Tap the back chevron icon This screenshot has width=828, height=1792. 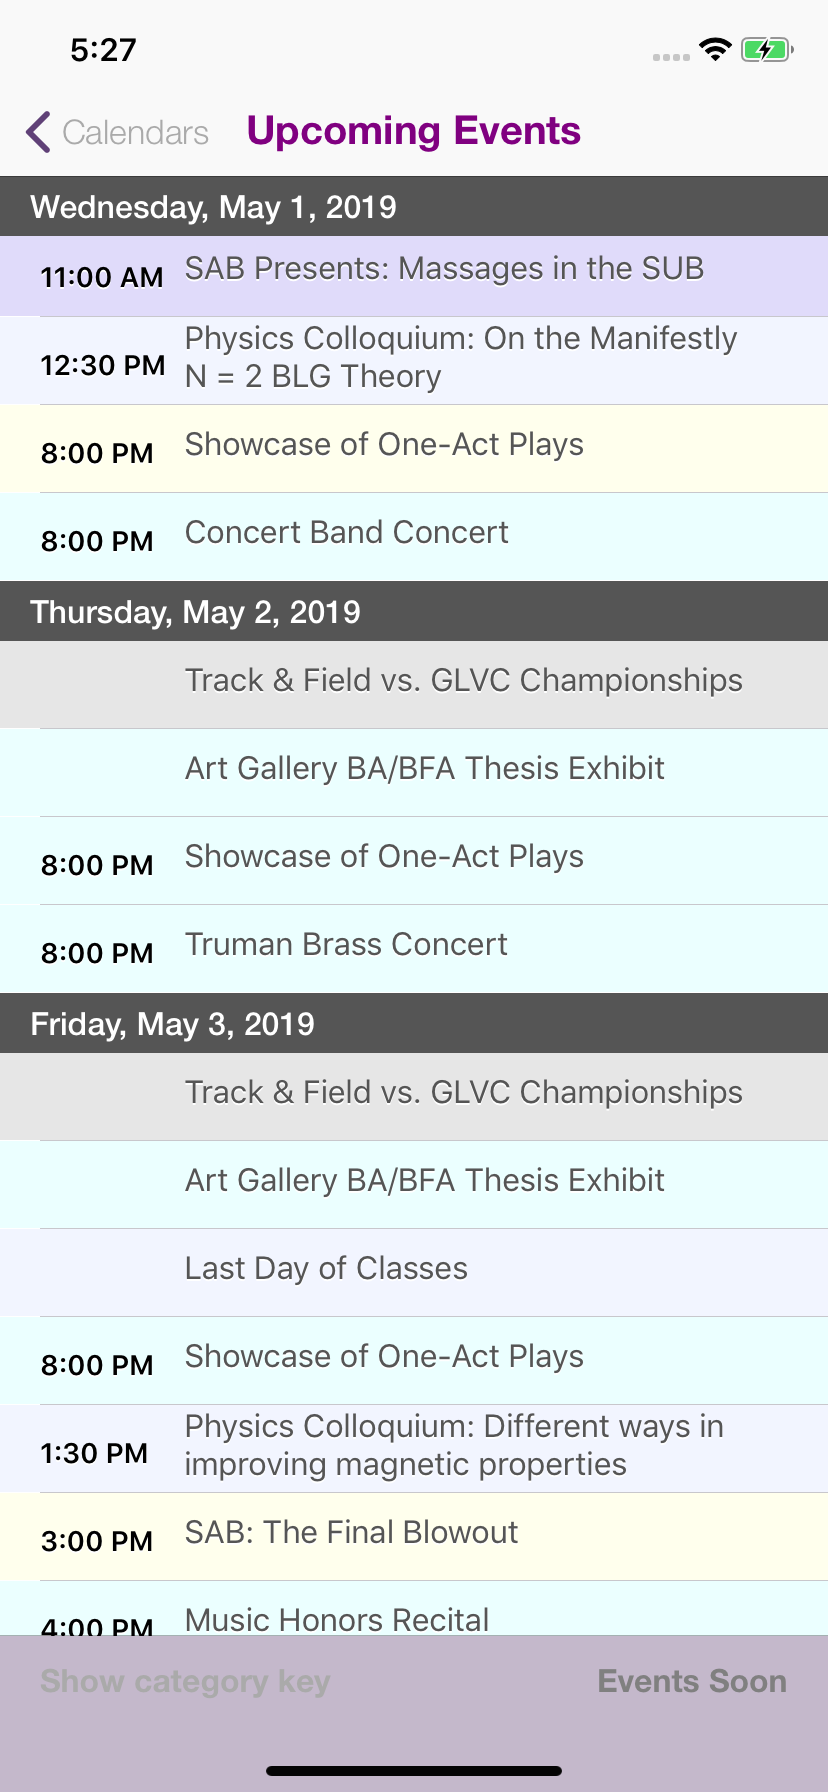(x=38, y=132)
